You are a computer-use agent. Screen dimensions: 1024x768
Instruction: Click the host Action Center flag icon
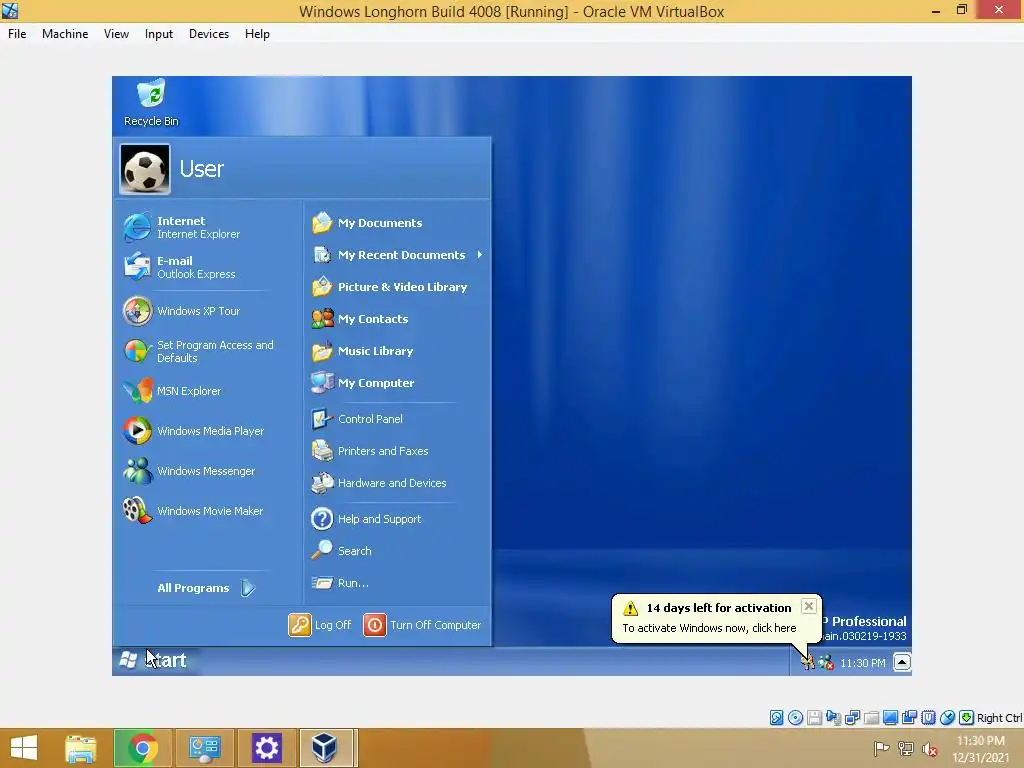(x=881, y=748)
